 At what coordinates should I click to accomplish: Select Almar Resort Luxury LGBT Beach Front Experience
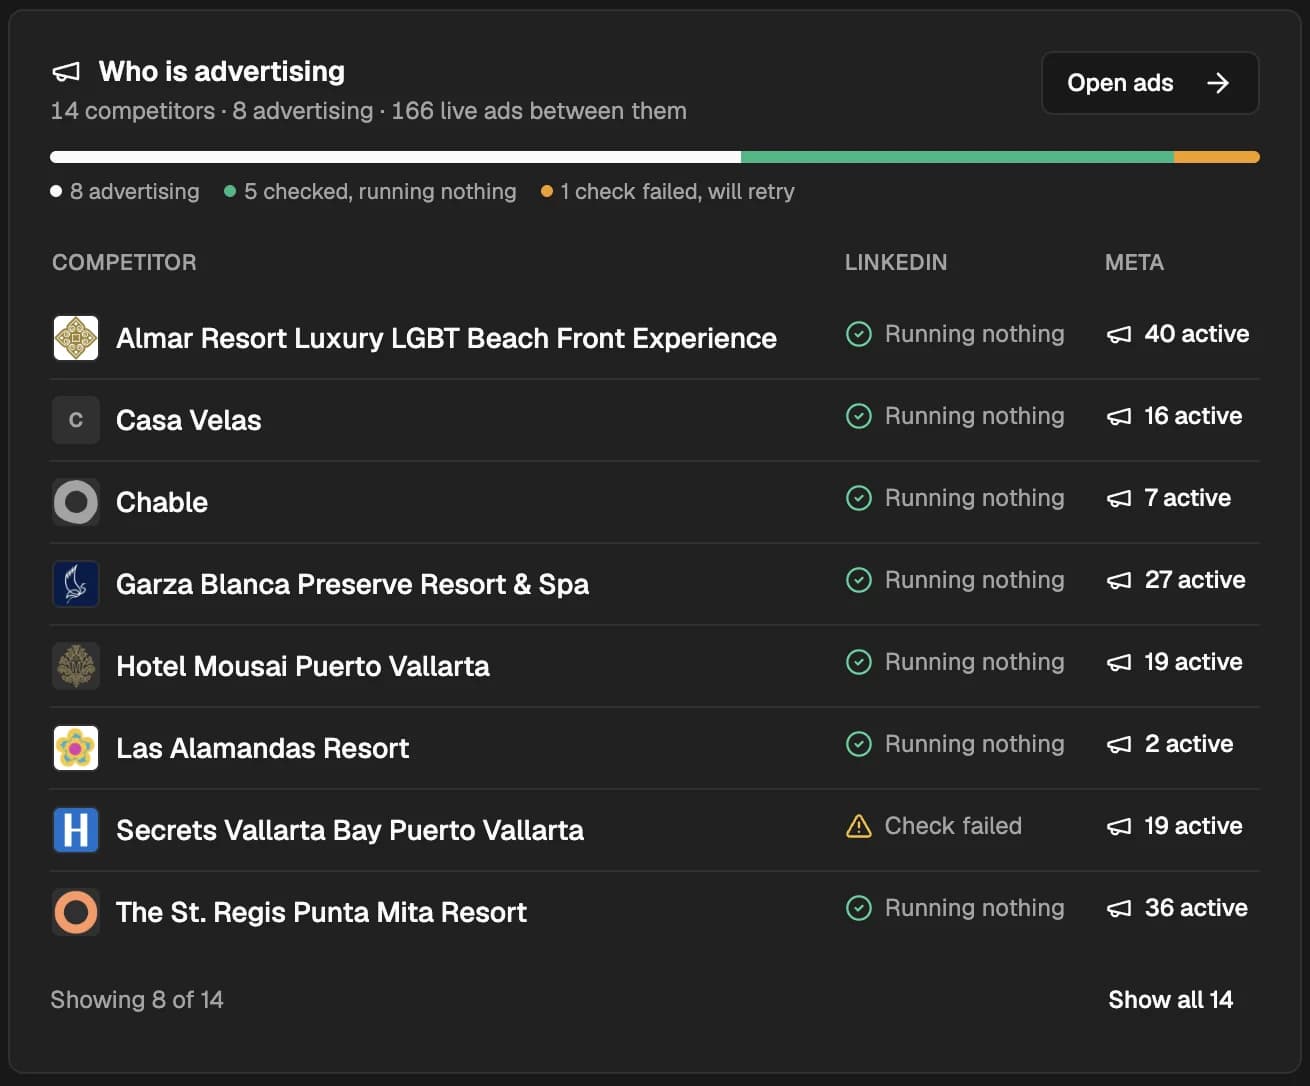point(446,338)
